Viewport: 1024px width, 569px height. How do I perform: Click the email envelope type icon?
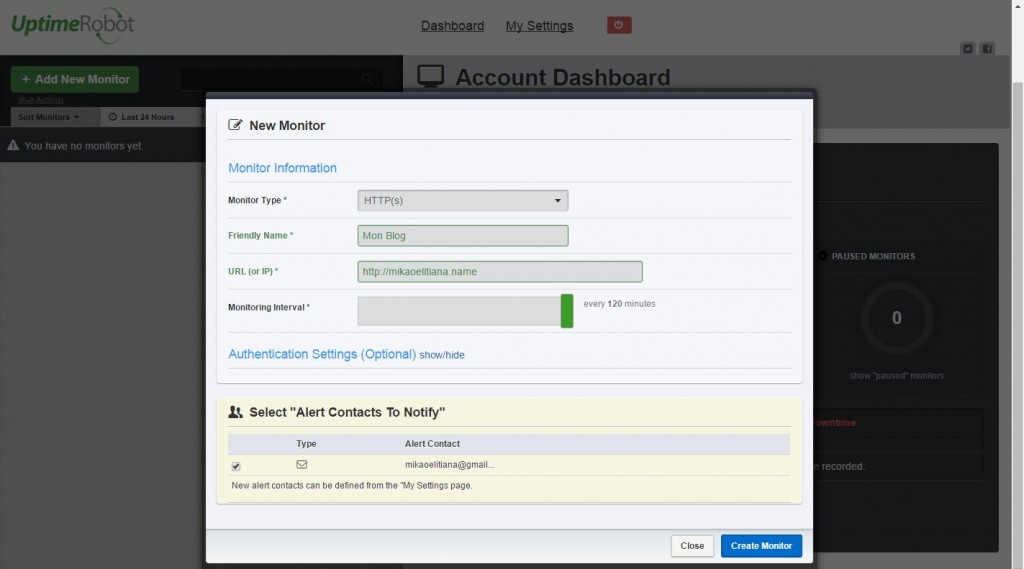point(301,464)
